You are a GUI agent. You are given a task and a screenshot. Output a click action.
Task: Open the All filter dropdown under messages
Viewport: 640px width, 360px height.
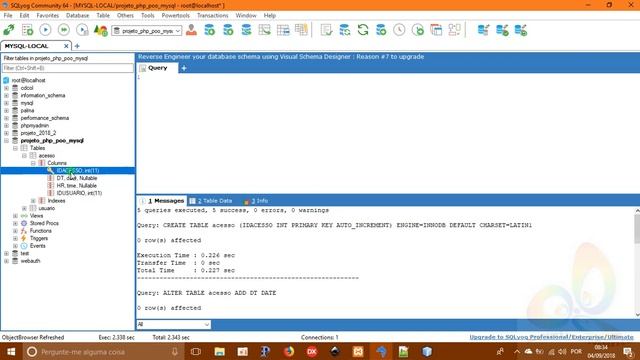tap(173, 324)
